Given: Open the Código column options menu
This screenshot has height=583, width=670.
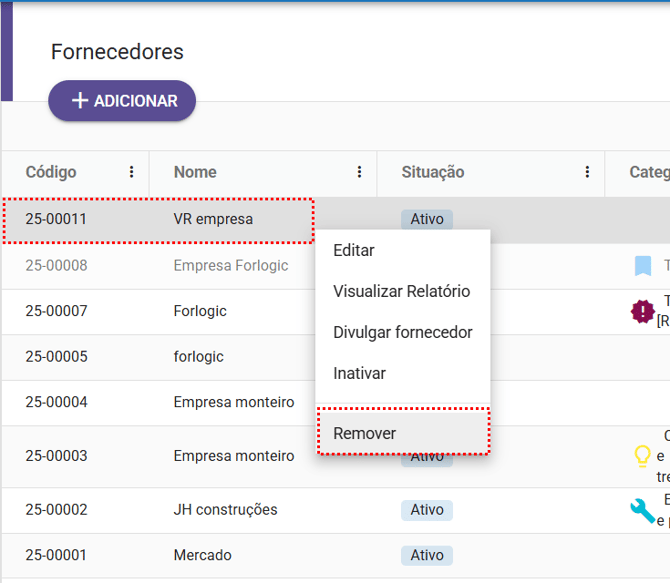Looking at the screenshot, I should pos(131,172).
